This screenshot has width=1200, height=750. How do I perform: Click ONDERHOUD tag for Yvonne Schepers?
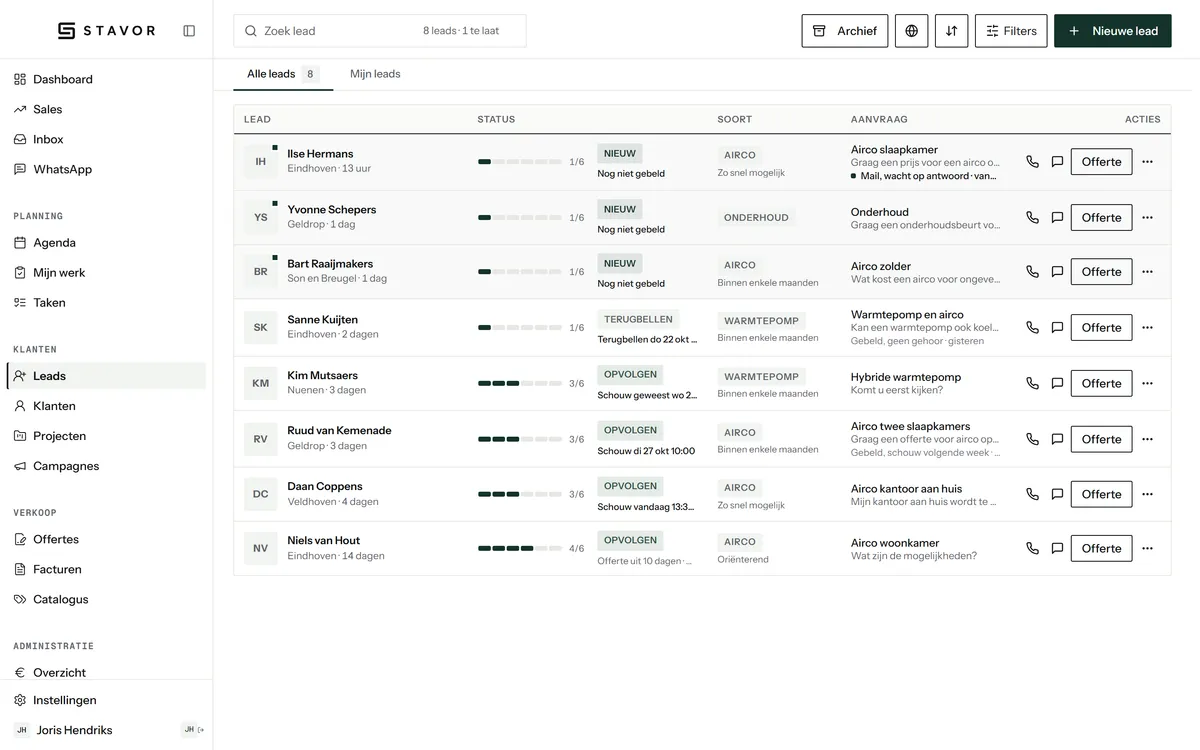(x=756, y=218)
